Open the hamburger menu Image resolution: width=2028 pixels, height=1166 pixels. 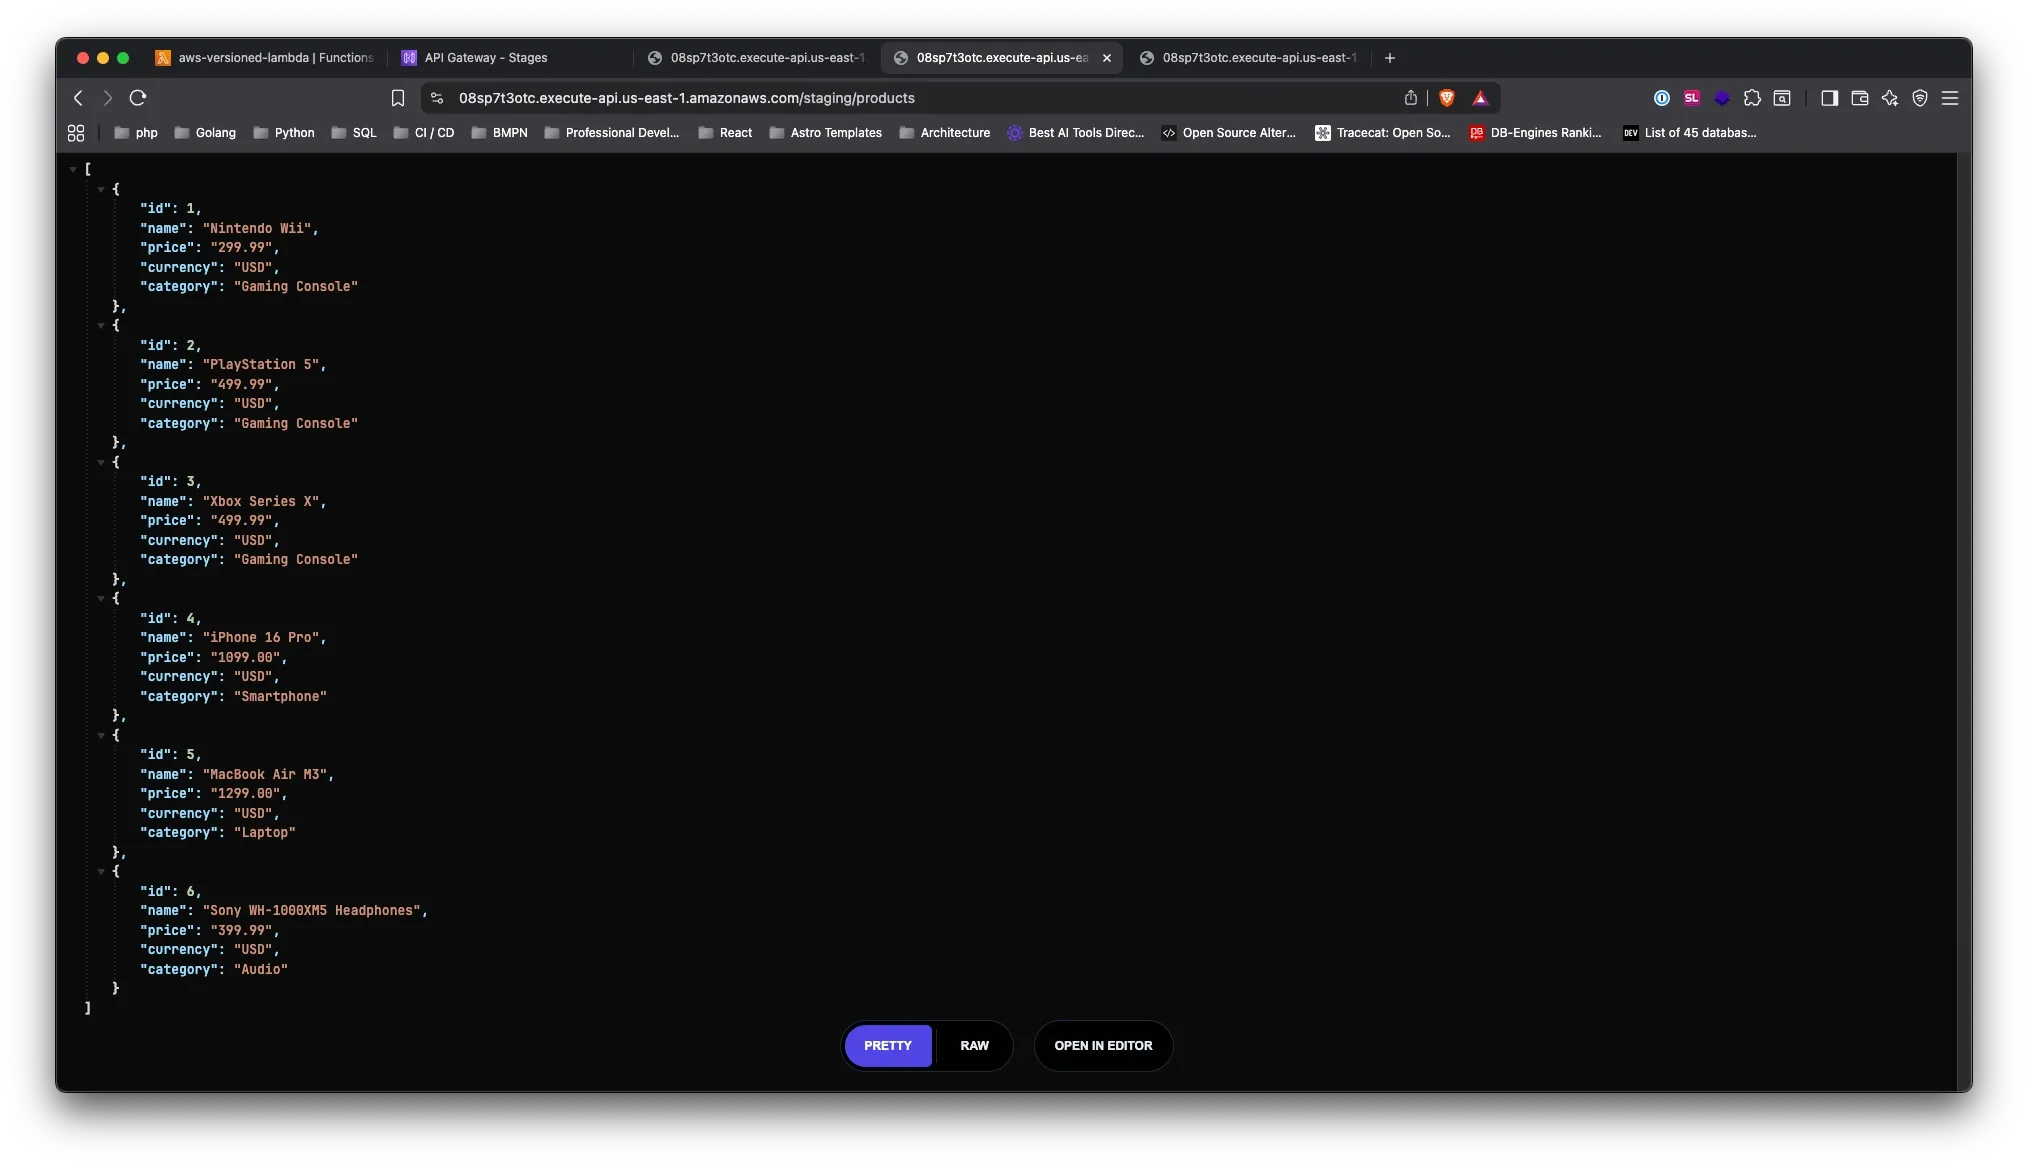pyautogui.click(x=1950, y=98)
